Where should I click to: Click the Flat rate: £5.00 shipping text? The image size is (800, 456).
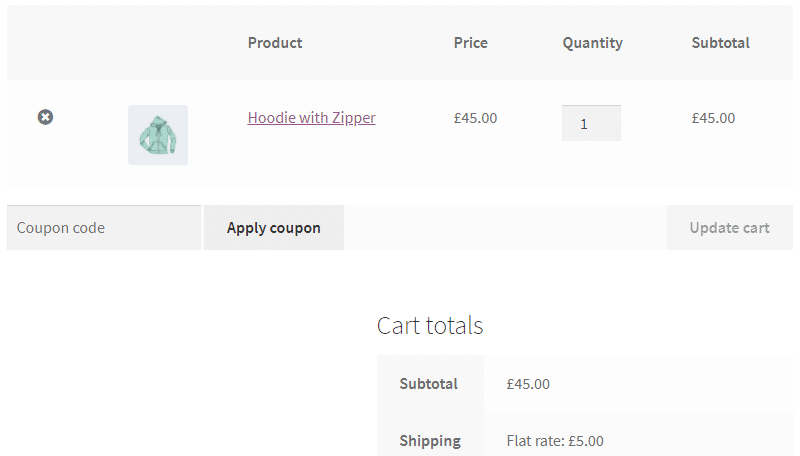(555, 441)
